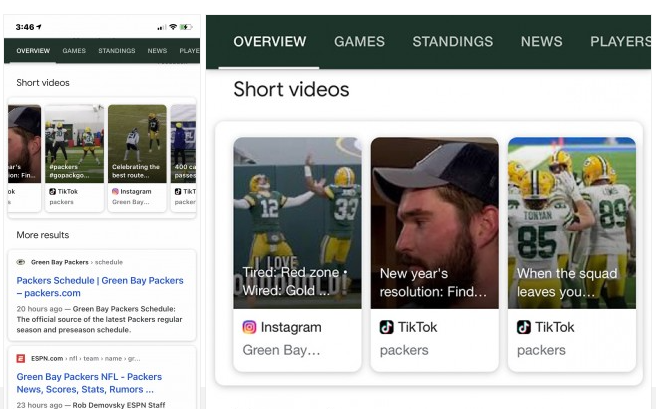Image resolution: width=656 pixels, height=409 pixels.
Task: Open the Green Bay Packers NFL ESPN link
Action: pyautogui.click(x=89, y=383)
